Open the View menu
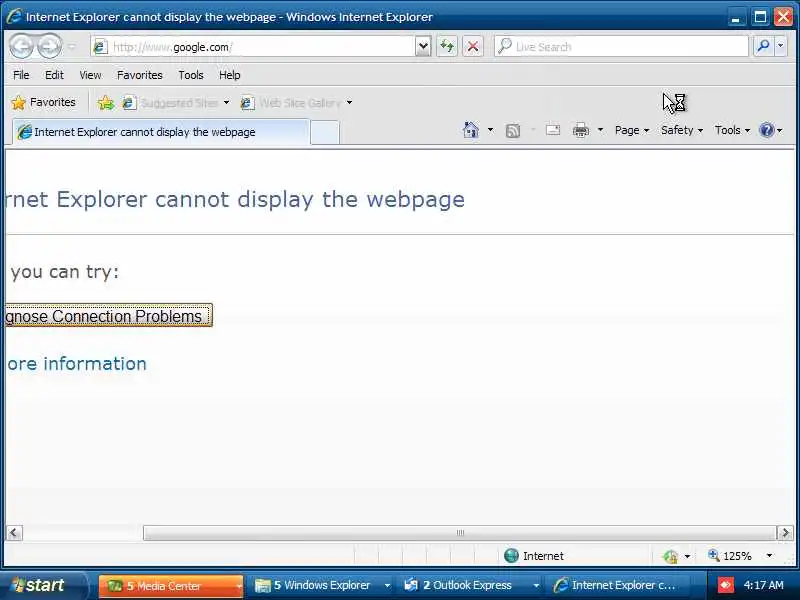Image resolution: width=800 pixels, height=600 pixels. tap(90, 75)
